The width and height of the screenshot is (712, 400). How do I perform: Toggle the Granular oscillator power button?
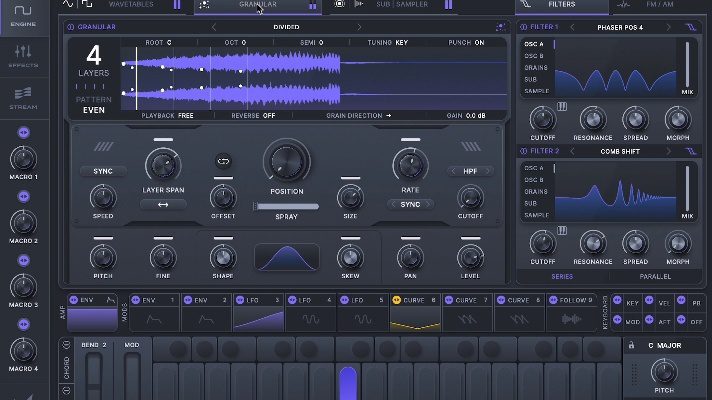pos(71,27)
